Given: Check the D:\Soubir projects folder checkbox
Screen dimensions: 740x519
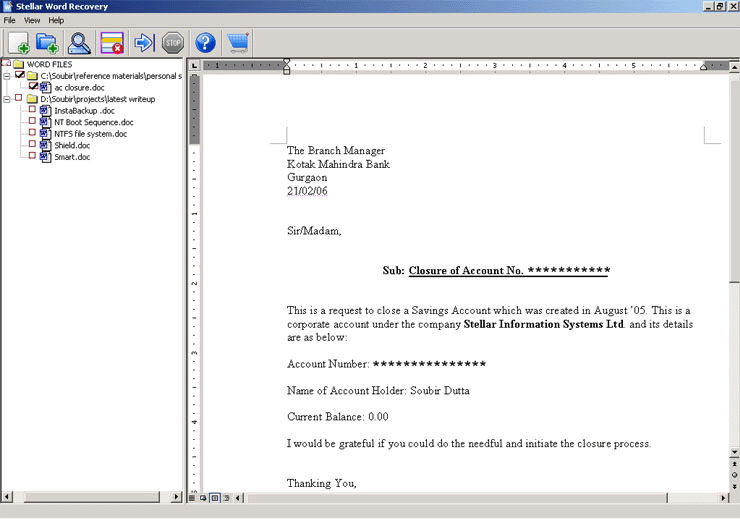Looking at the screenshot, I should (18, 98).
